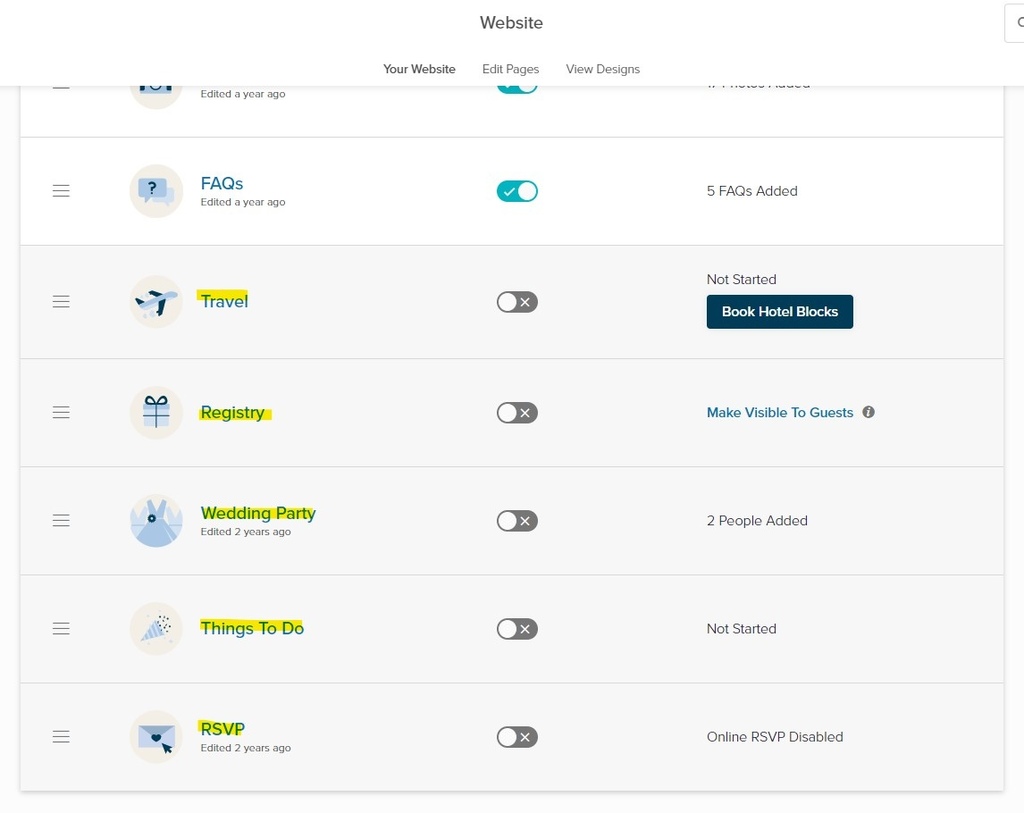
Task: Turn on the Registry page toggle
Action: pos(517,413)
